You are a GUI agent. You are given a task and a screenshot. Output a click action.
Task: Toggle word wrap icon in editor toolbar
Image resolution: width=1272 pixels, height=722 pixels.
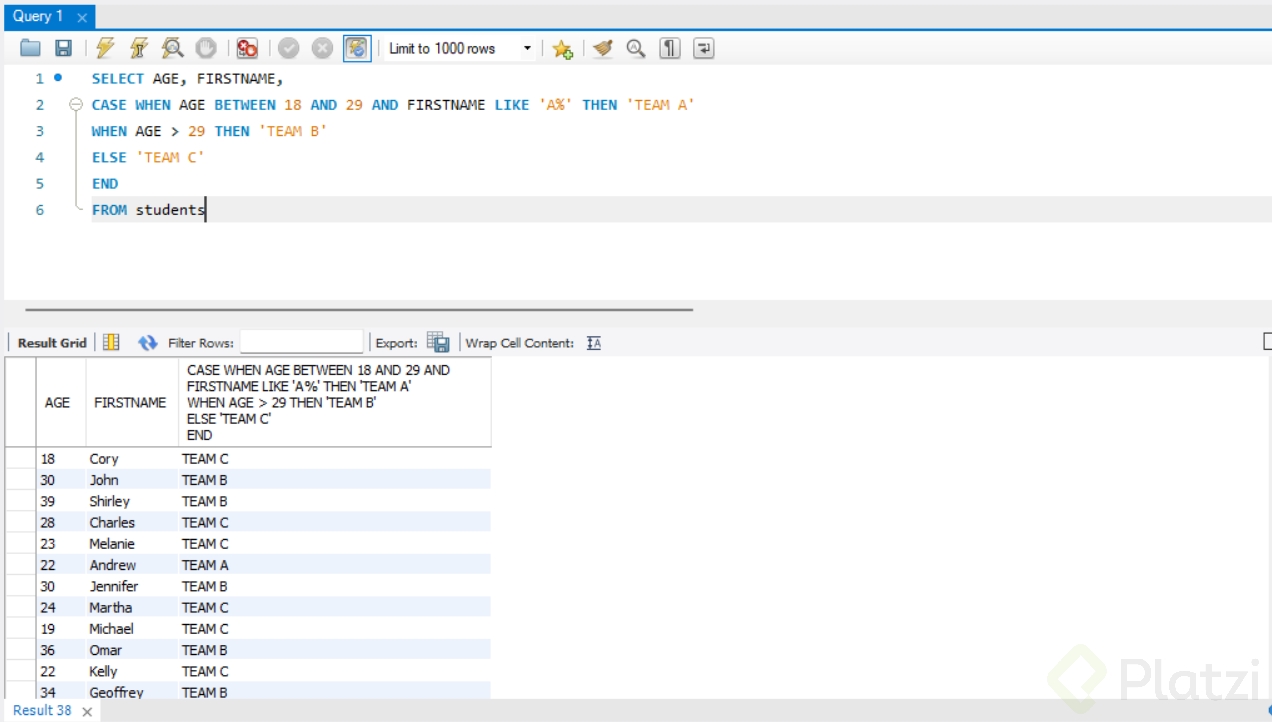[x=704, y=48]
